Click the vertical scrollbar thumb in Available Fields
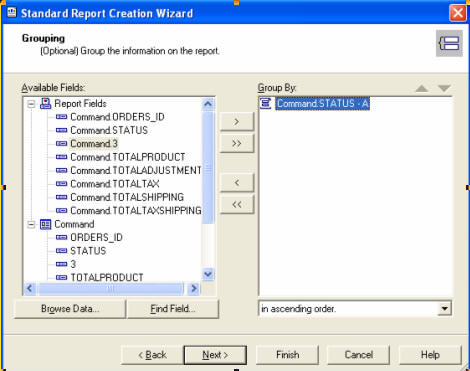This screenshot has height=371, width=470. click(x=208, y=167)
